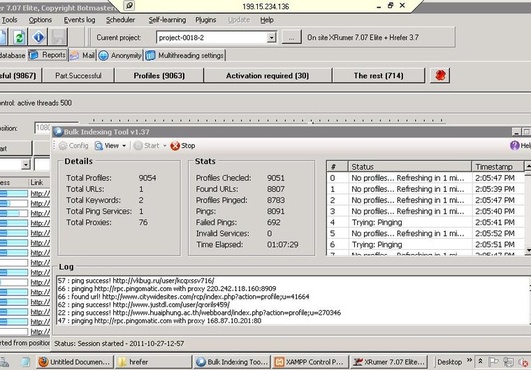Click the browse project ellipsis button
Screen dimensions: 531x370
pyautogui.click(x=291, y=37)
